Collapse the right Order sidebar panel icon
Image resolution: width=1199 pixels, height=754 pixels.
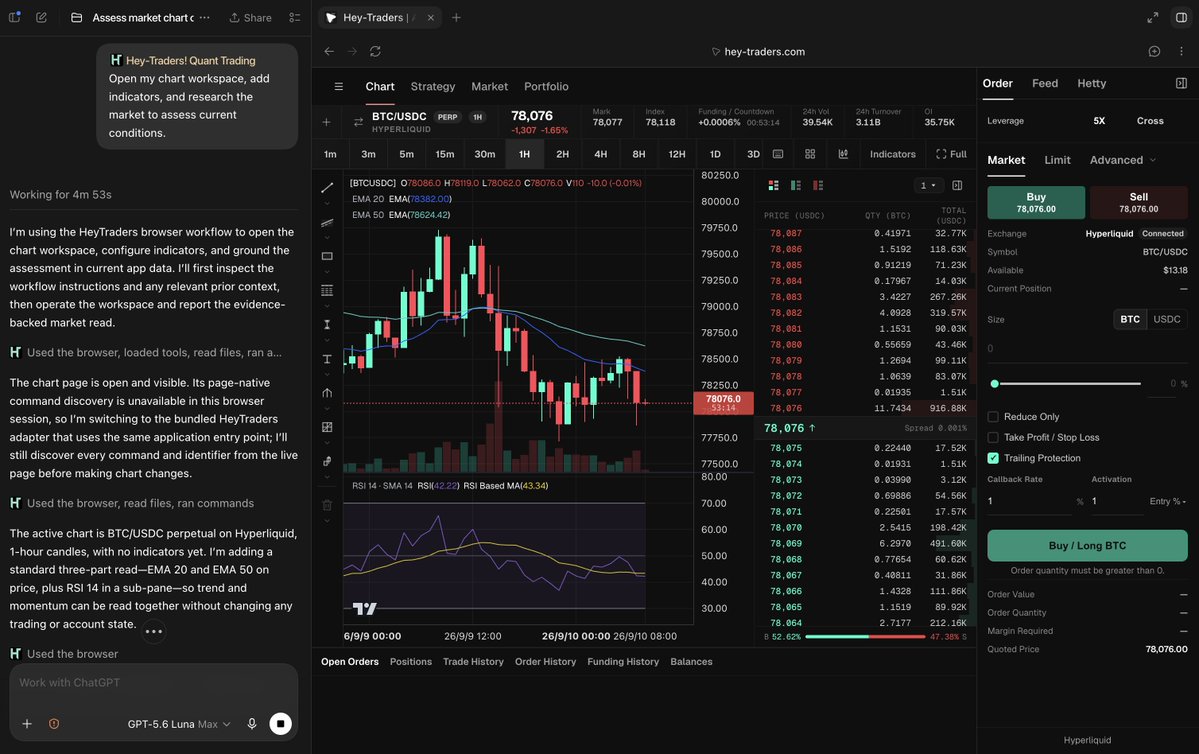1181,83
